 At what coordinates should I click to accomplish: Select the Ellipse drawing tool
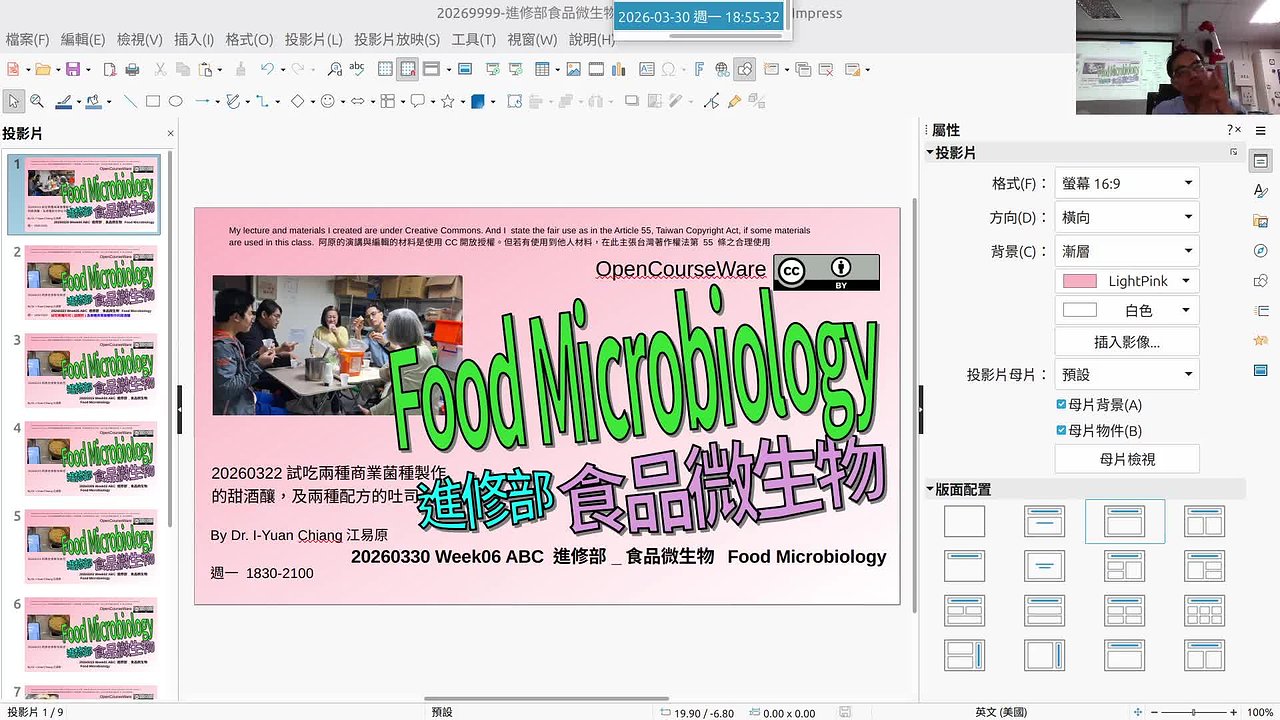[x=175, y=101]
